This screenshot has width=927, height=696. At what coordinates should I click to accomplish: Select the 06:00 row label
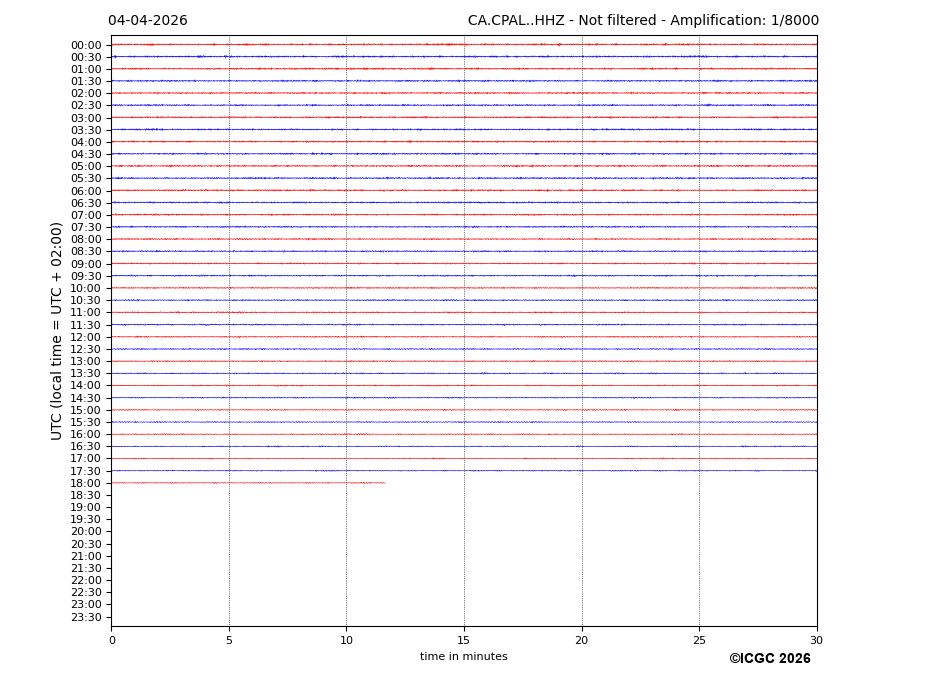point(86,191)
